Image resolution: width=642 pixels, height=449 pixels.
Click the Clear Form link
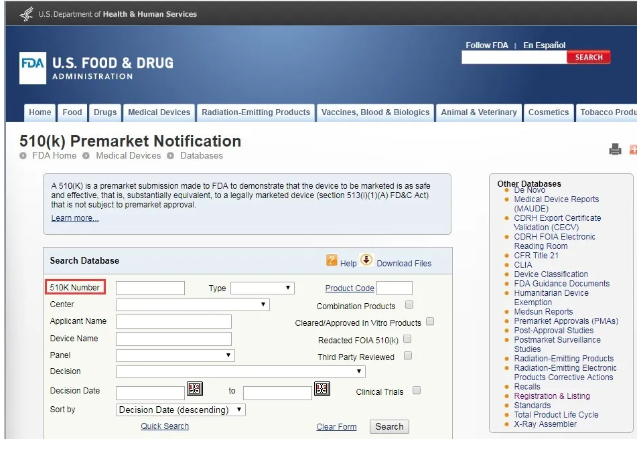(x=336, y=427)
